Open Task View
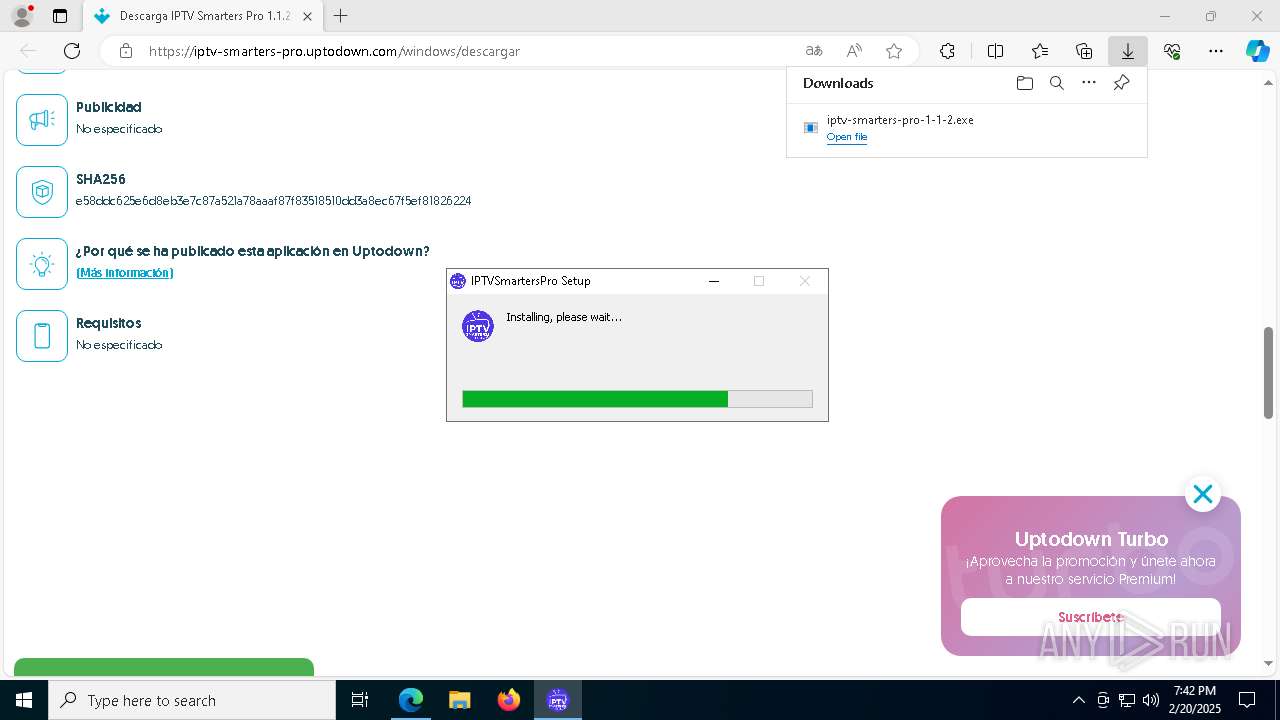Viewport: 1280px width, 720px height. (360, 700)
